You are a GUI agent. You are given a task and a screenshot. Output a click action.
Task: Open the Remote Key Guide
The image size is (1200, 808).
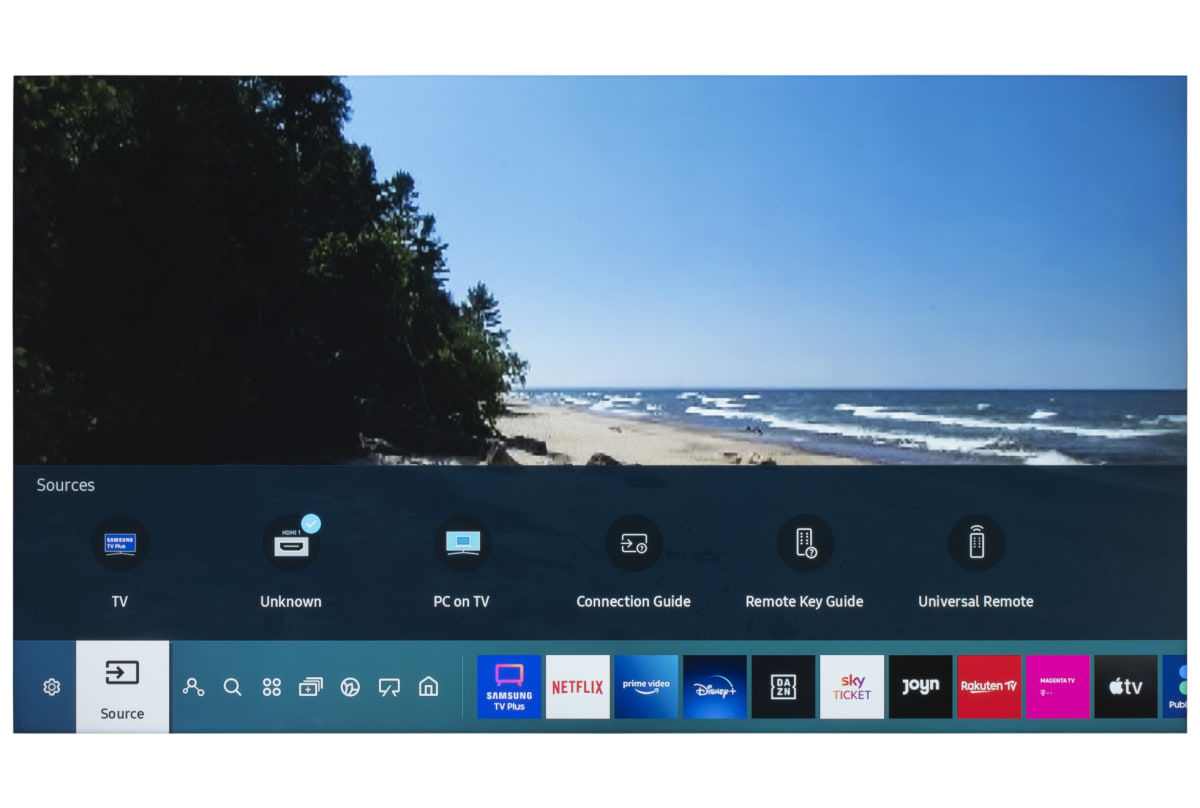click(805, 545)
